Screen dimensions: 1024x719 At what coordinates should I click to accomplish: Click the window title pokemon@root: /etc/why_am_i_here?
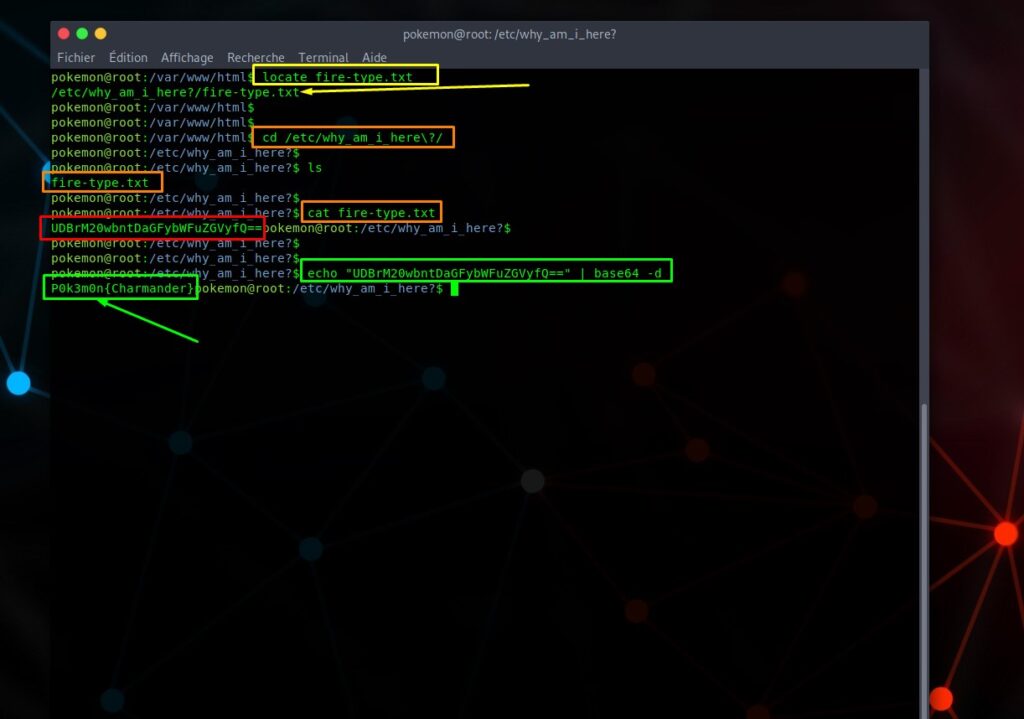click(509, 34)
